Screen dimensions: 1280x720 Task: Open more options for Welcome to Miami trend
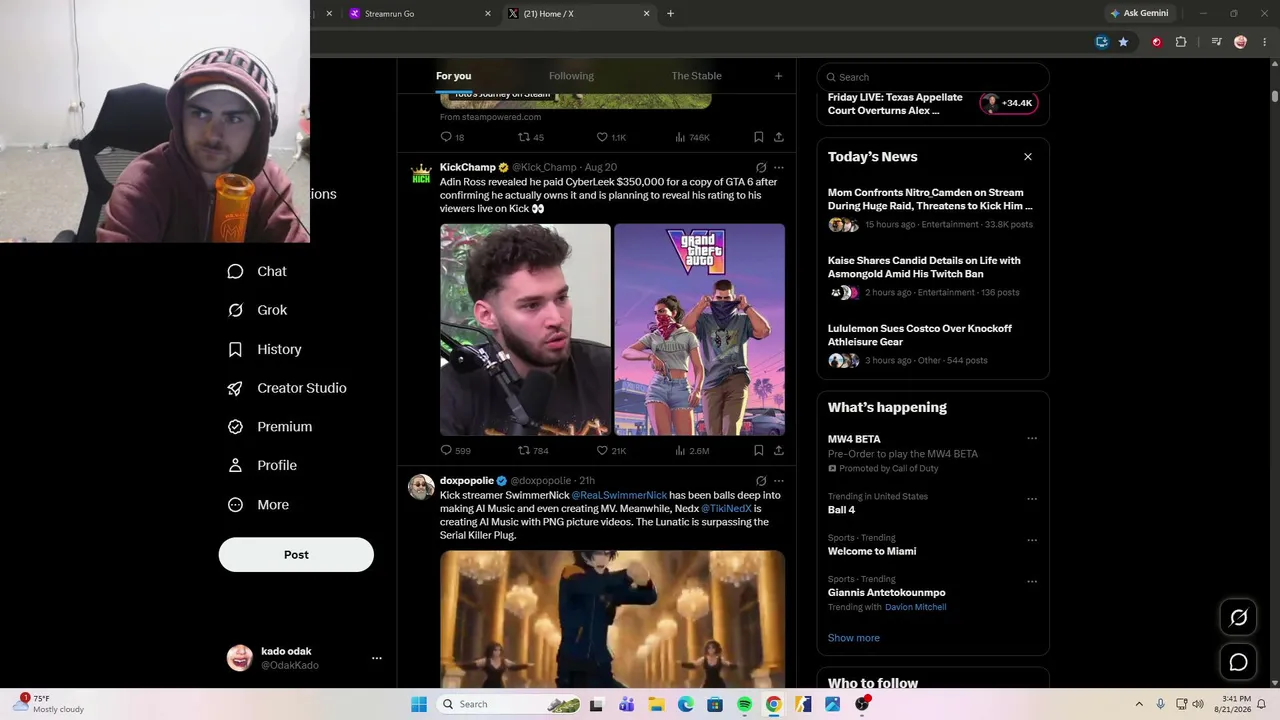click(1032, 540)
